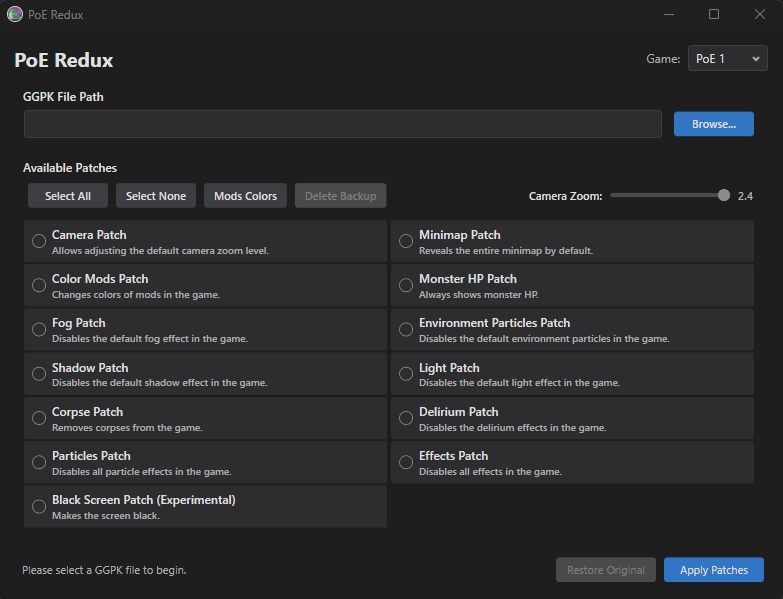Click 'Reveals the entire minimap by default.' text

click(506, 251)
